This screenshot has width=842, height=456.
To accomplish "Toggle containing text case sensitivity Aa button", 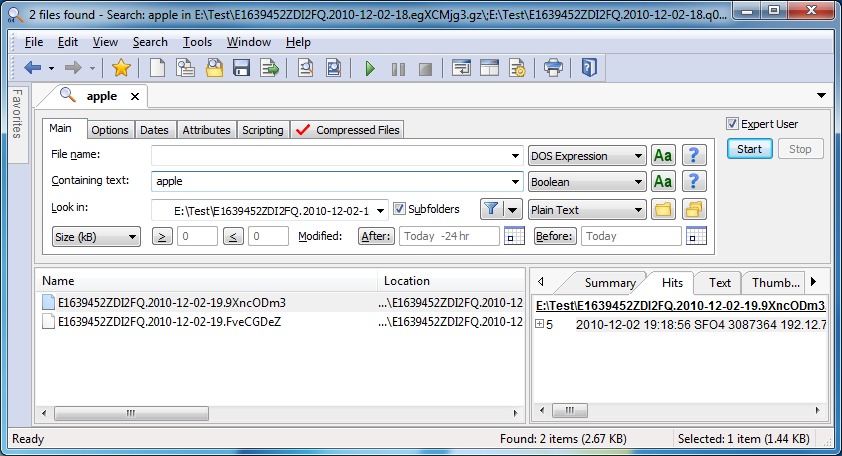I will 663,182.
